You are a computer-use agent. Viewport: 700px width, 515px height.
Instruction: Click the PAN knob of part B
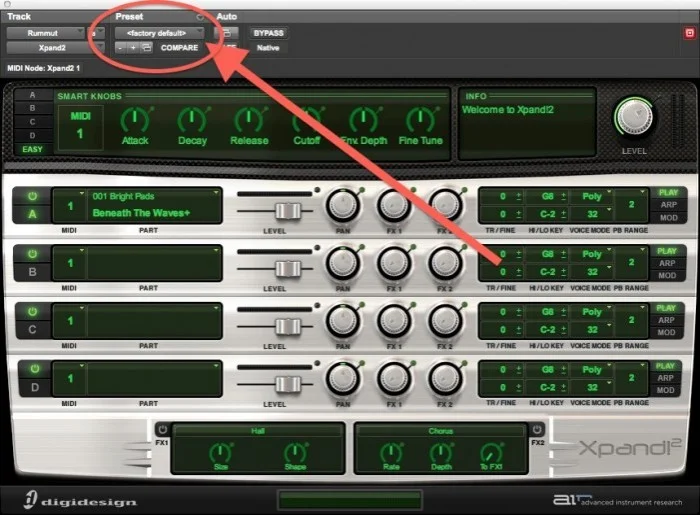coord(343,263)
